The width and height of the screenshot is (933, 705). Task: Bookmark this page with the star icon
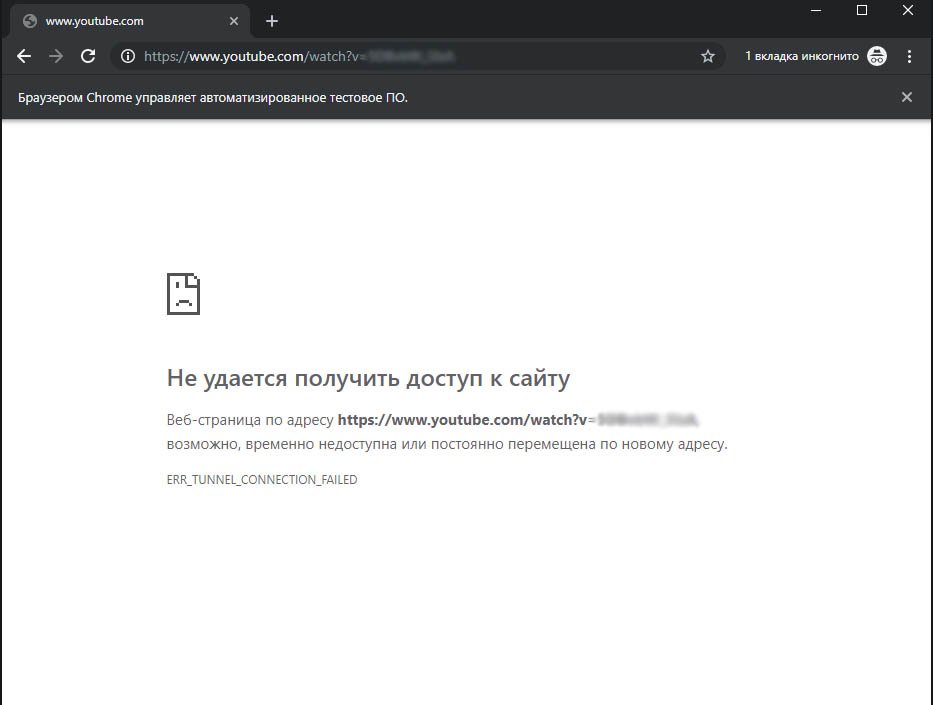click(x=708, y=57)
